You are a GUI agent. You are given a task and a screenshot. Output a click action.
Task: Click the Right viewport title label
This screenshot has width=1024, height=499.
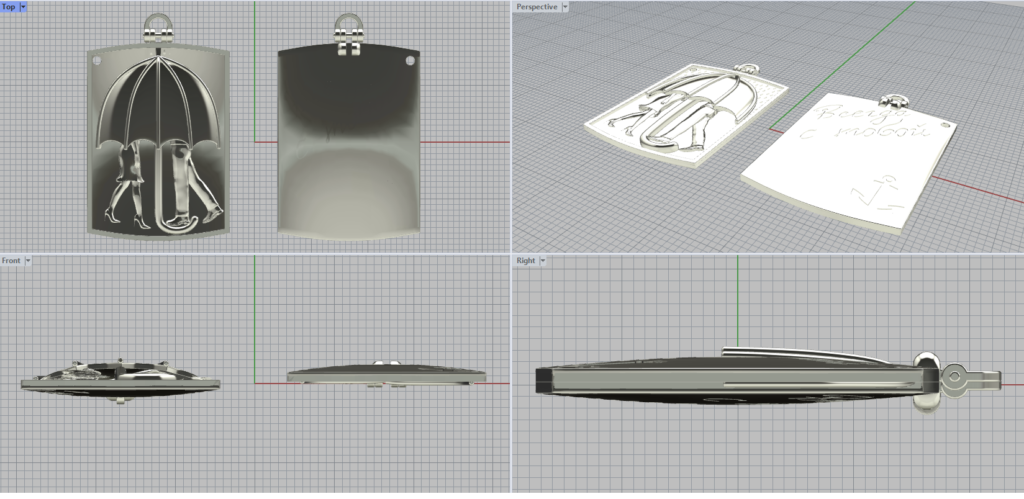tap(525, 261)
